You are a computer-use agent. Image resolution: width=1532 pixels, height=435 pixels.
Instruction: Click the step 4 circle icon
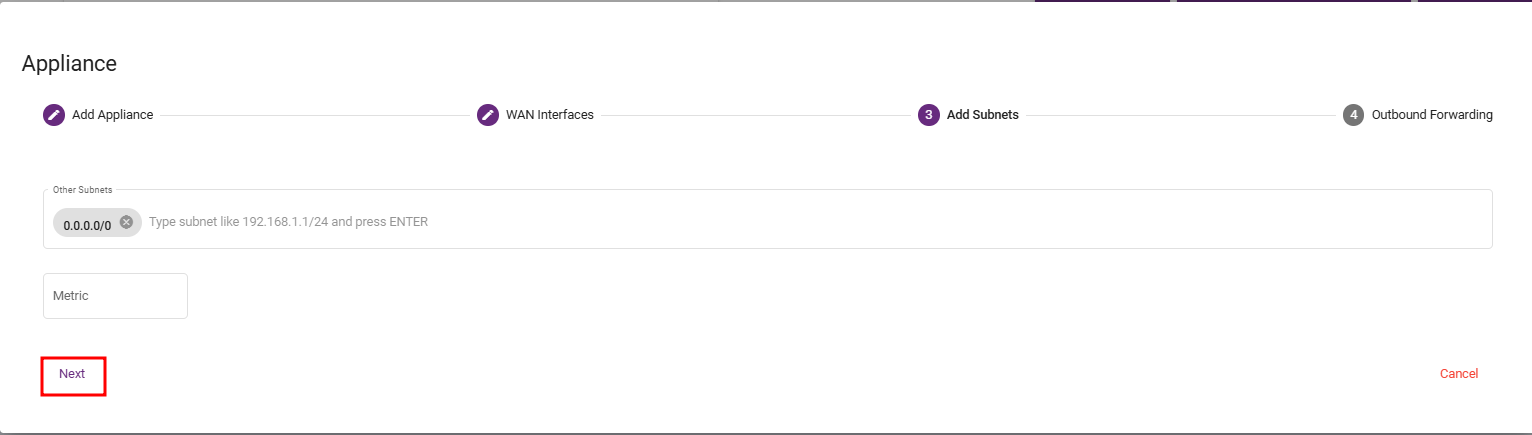1354,115
